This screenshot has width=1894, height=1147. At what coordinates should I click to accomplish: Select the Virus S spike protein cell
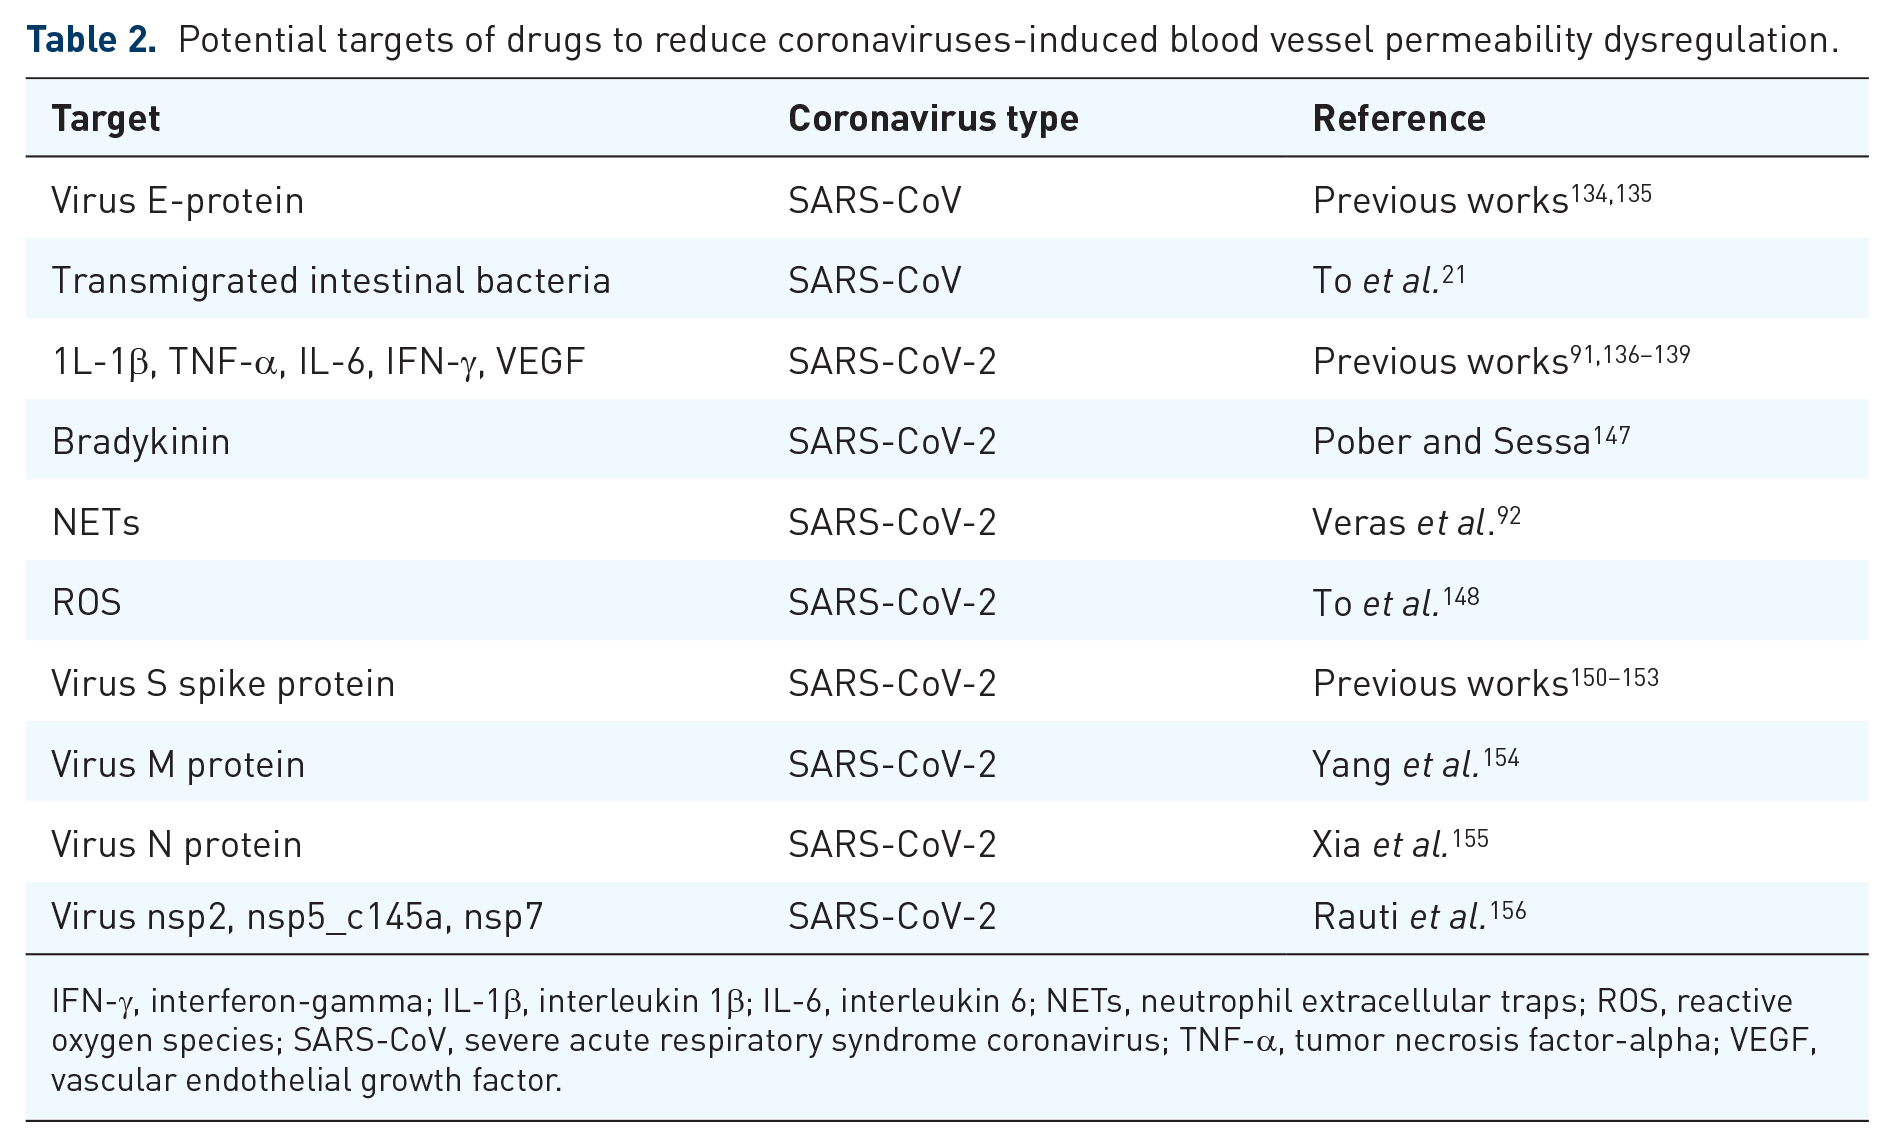pos(224,684)
